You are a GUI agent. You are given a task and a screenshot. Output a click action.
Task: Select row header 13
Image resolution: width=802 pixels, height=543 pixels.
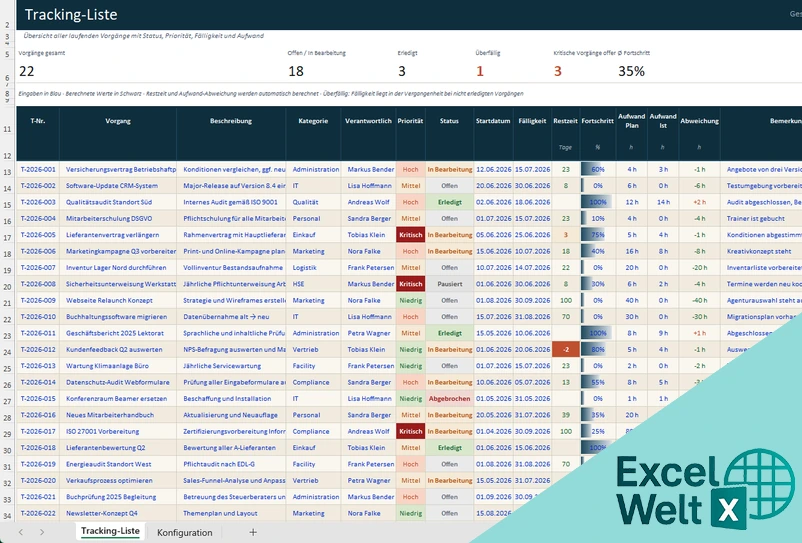click(8, 172)
